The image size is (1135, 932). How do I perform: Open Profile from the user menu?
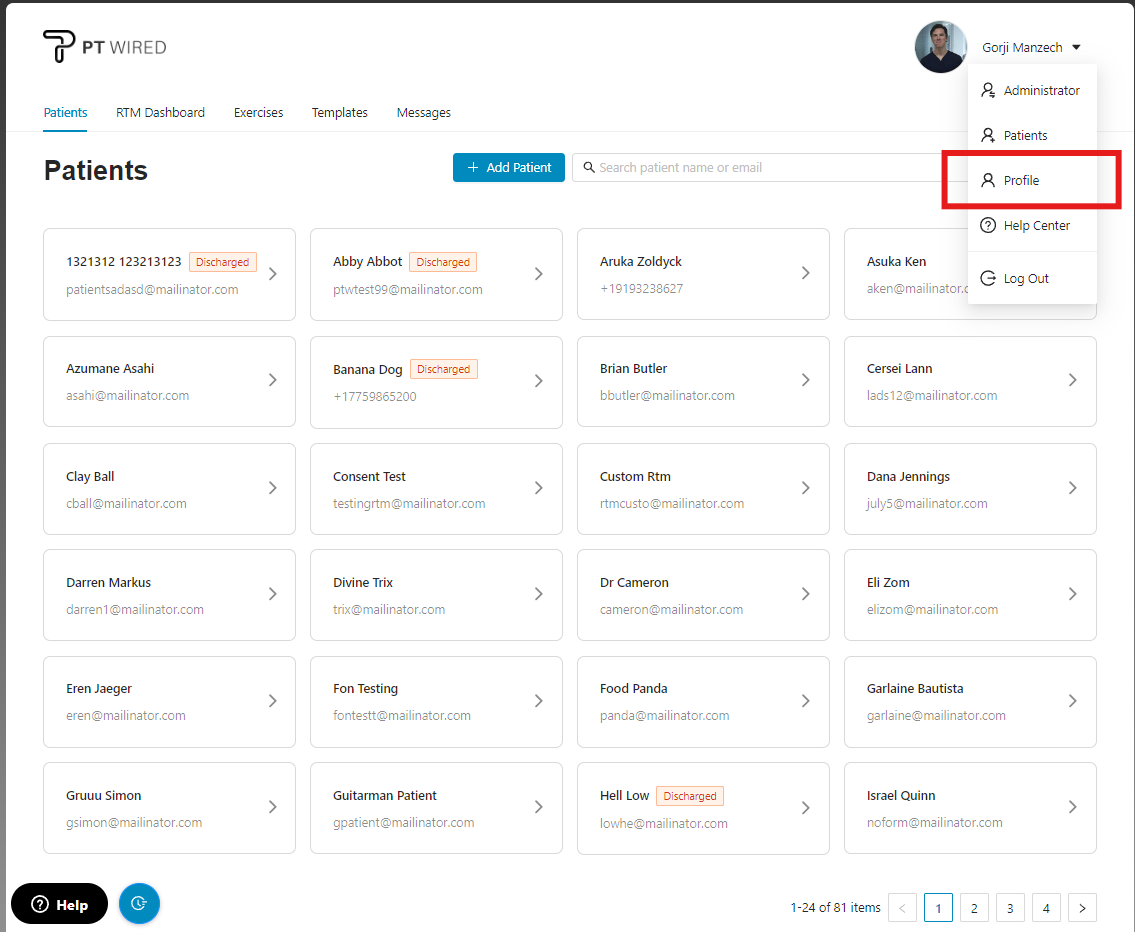click(1021, 181)
